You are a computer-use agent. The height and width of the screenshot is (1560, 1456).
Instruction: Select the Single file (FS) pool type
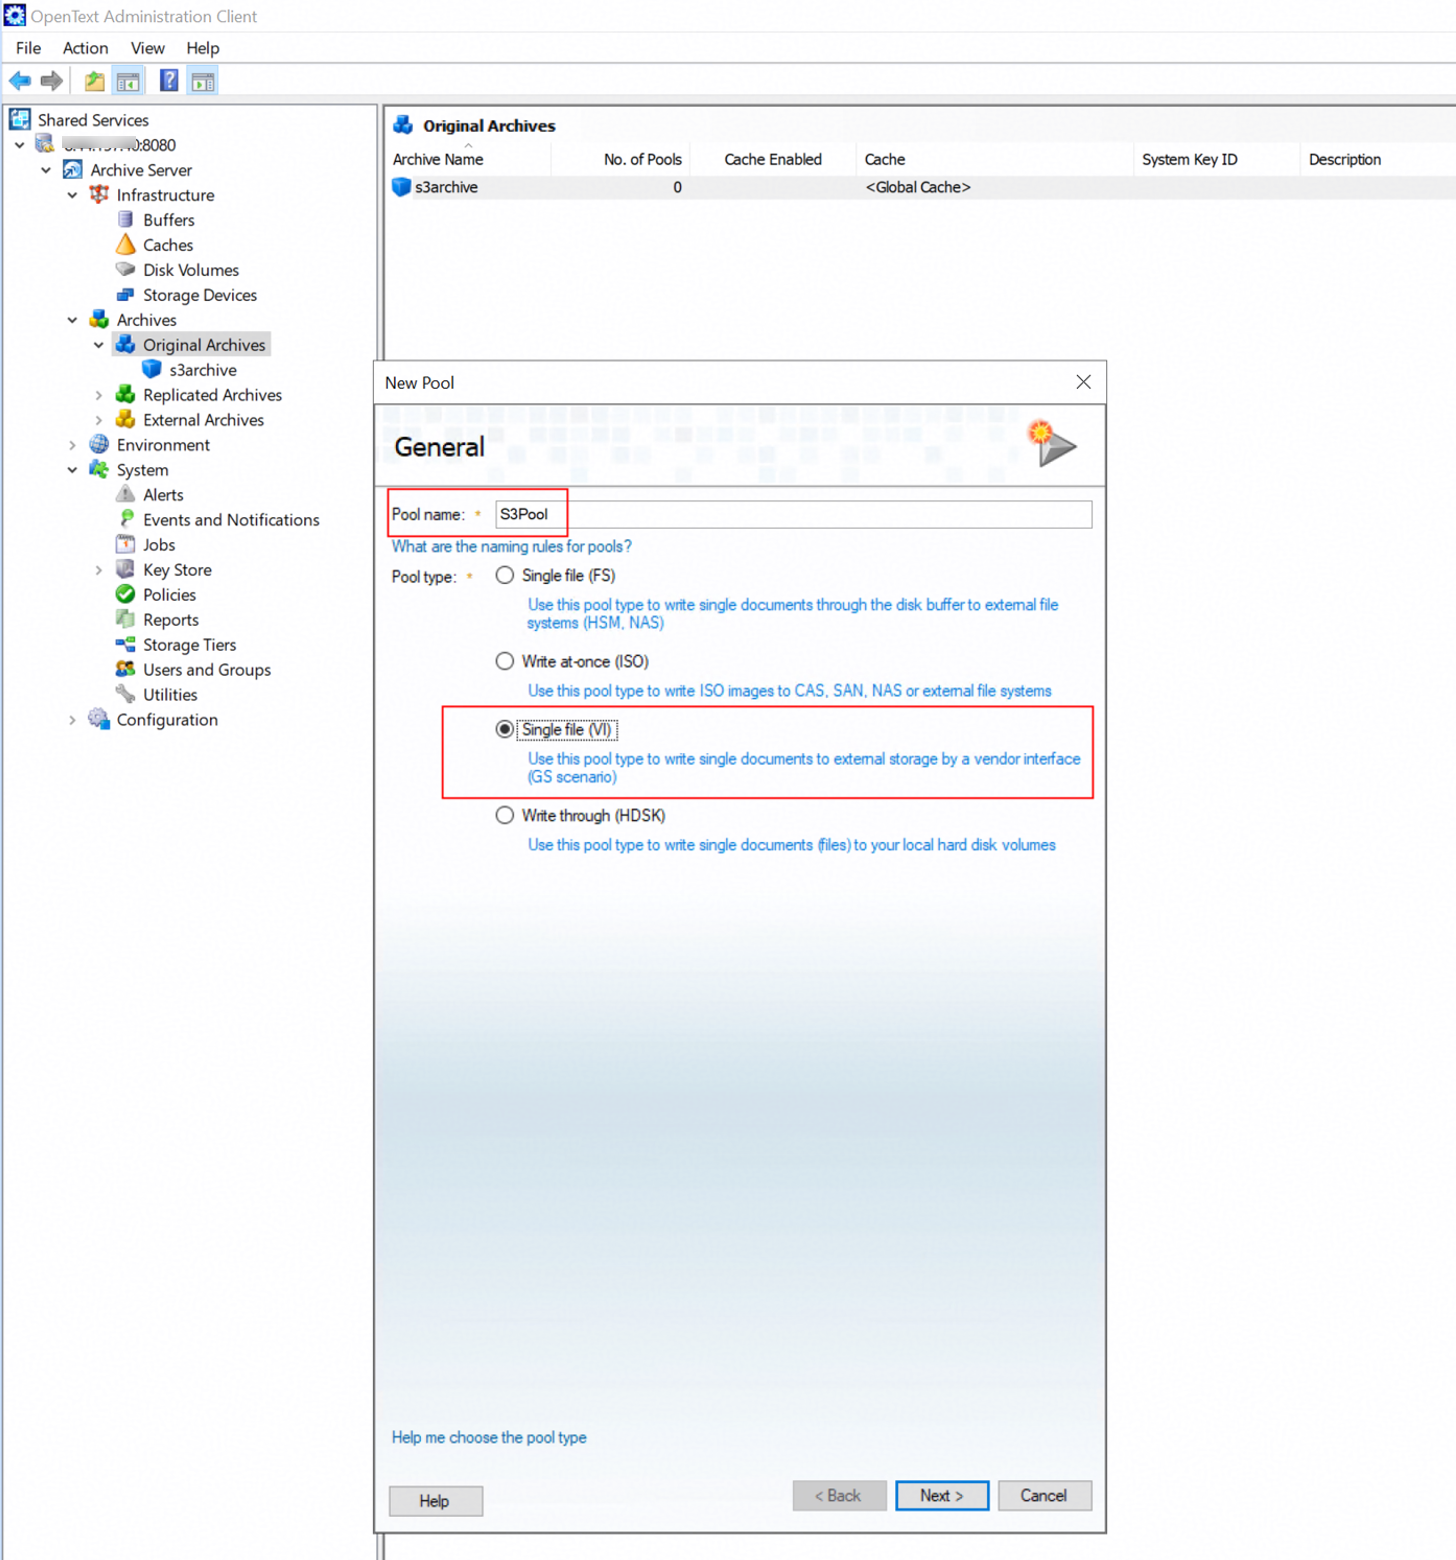point(505,576)
